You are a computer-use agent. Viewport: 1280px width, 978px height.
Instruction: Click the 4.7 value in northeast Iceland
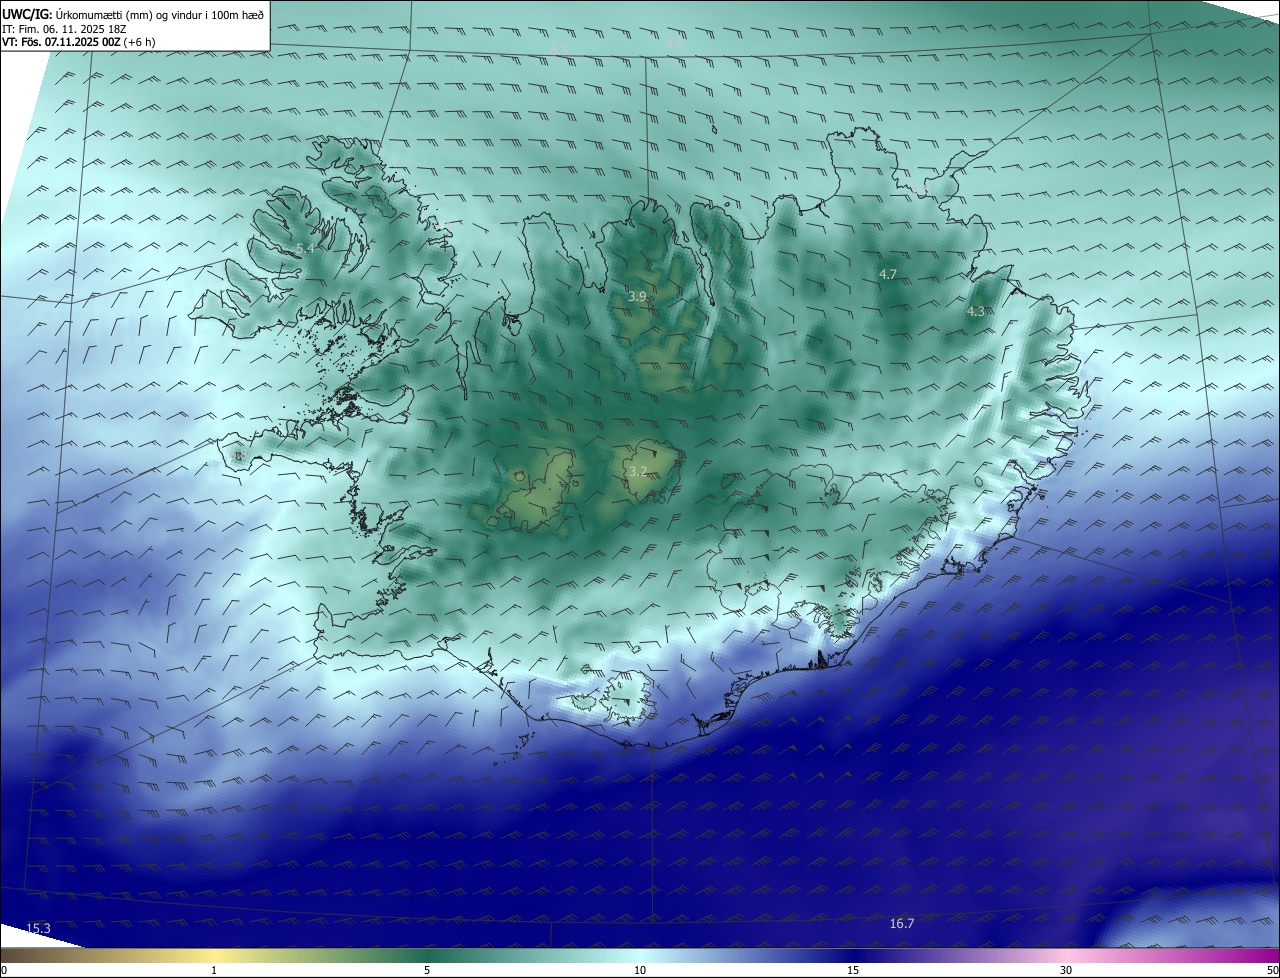pyautogui.click(x=887, y=274)
